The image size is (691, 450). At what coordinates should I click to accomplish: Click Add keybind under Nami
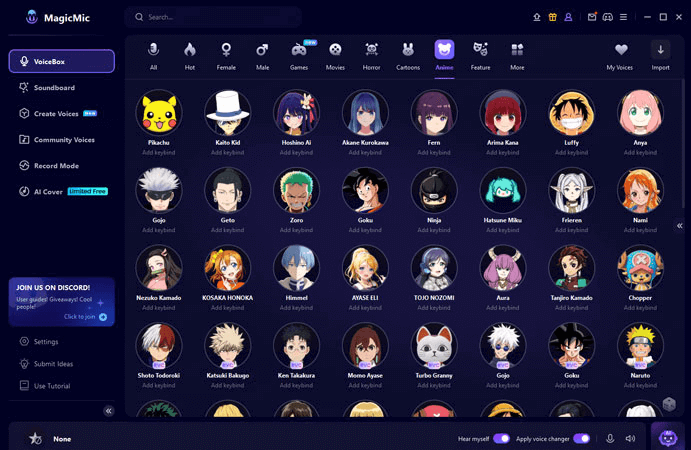pyautogui.click(x=640, y=230)
